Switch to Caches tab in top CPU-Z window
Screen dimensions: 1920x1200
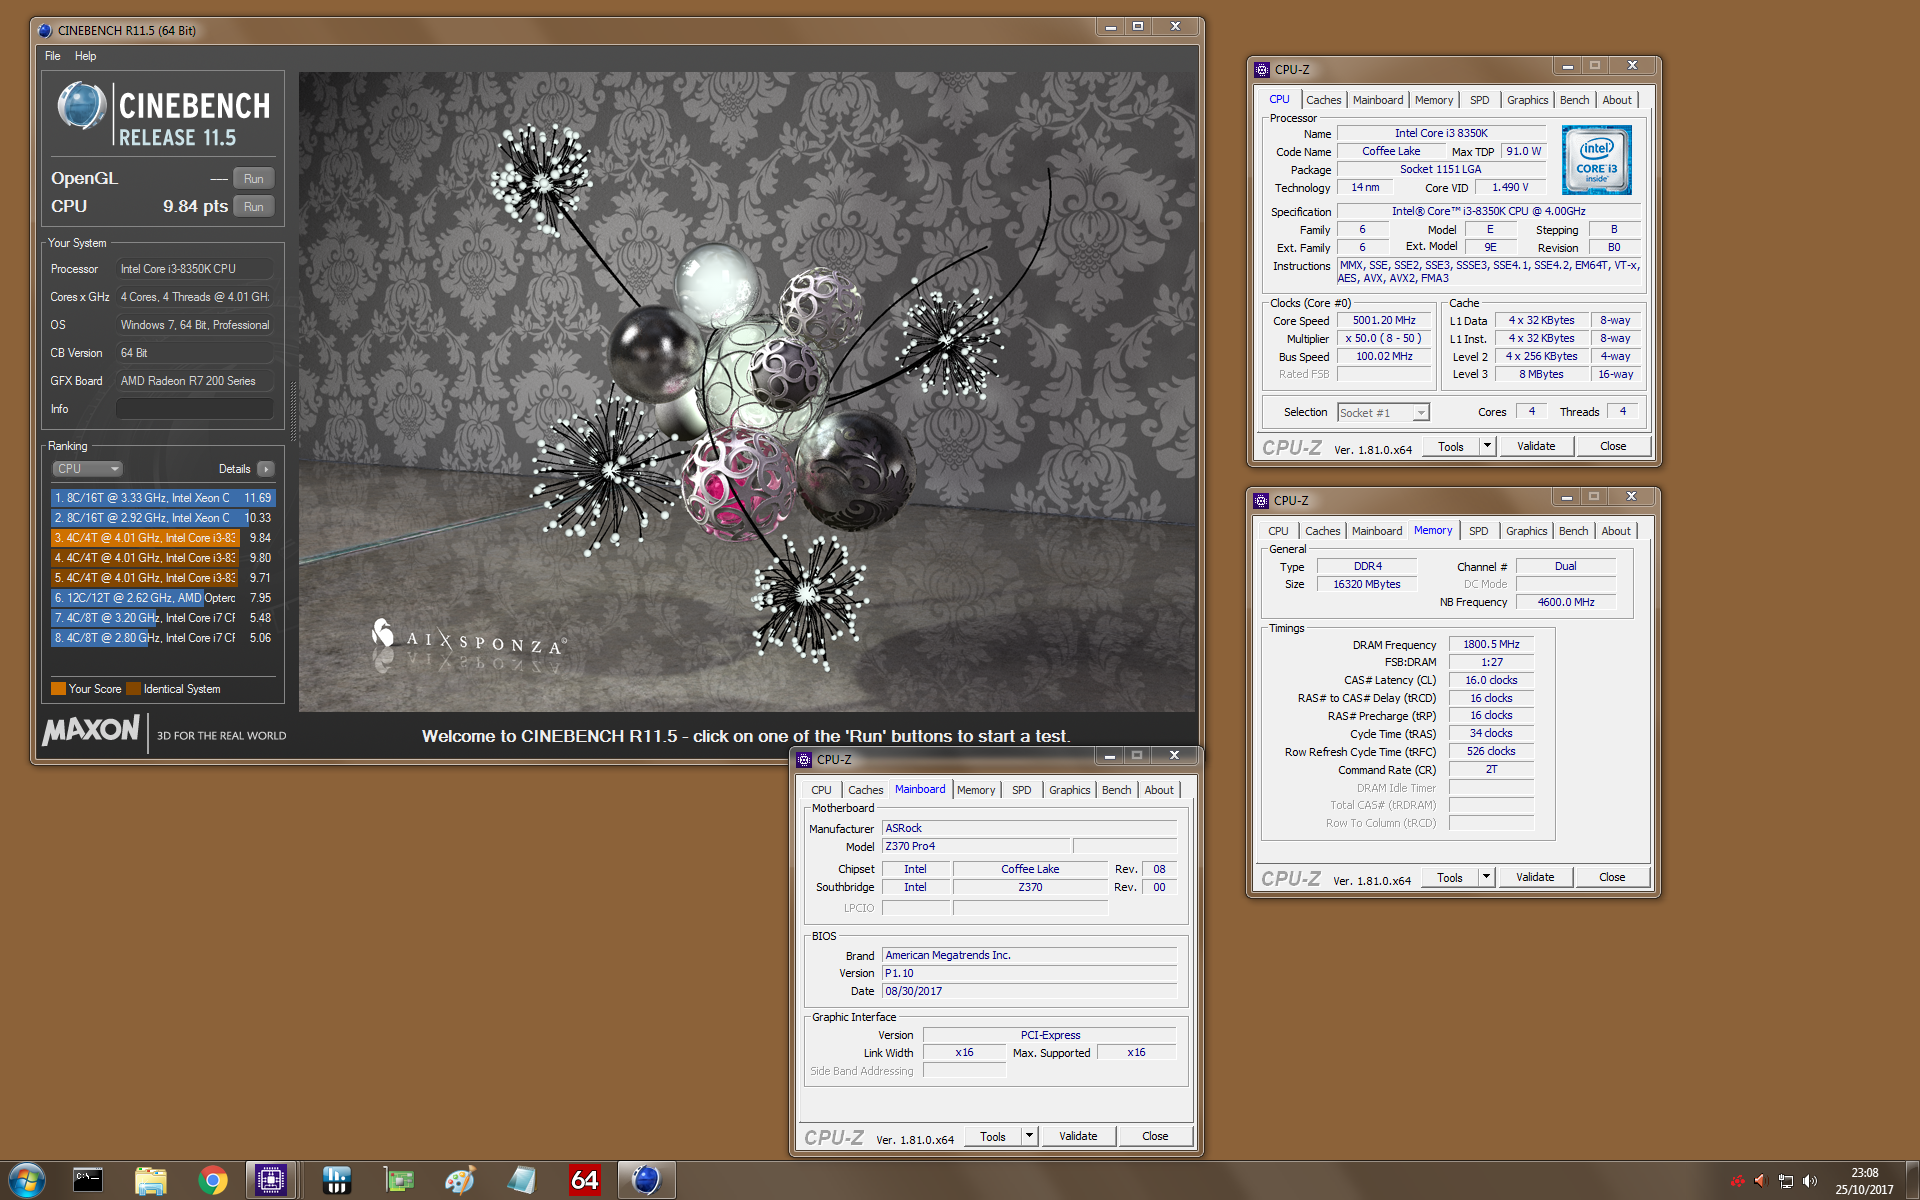coord(1323,100)
